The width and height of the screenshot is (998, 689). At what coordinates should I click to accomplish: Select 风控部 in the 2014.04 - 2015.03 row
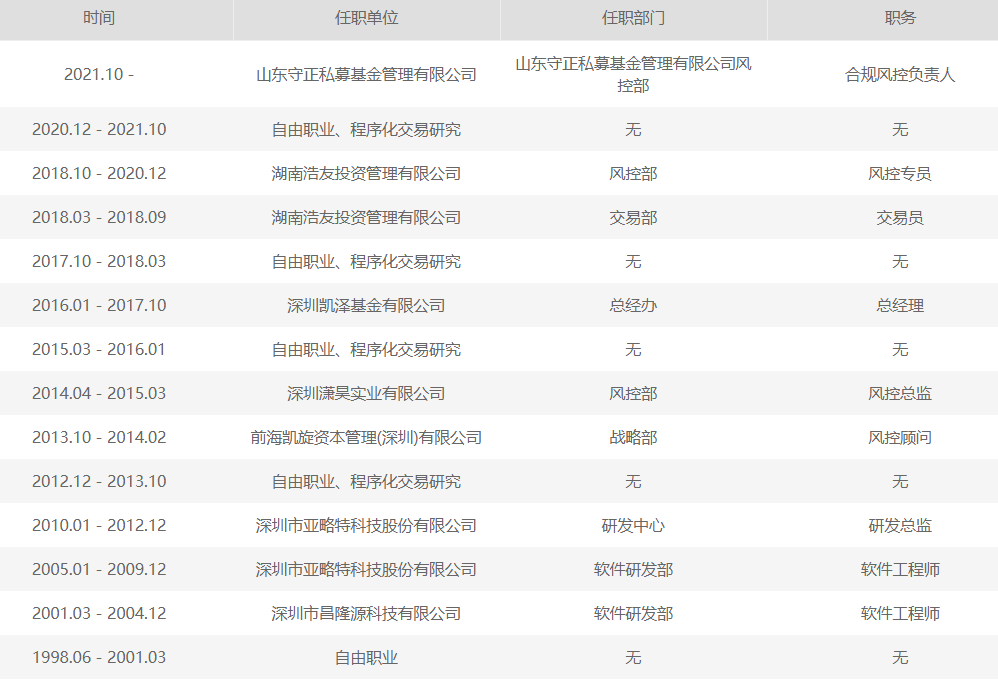point(633,393)
